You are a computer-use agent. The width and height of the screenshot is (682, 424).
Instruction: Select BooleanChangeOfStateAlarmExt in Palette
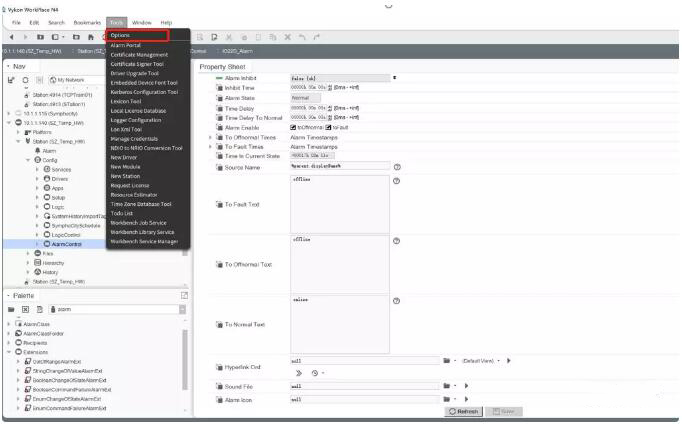pos(69,380)
